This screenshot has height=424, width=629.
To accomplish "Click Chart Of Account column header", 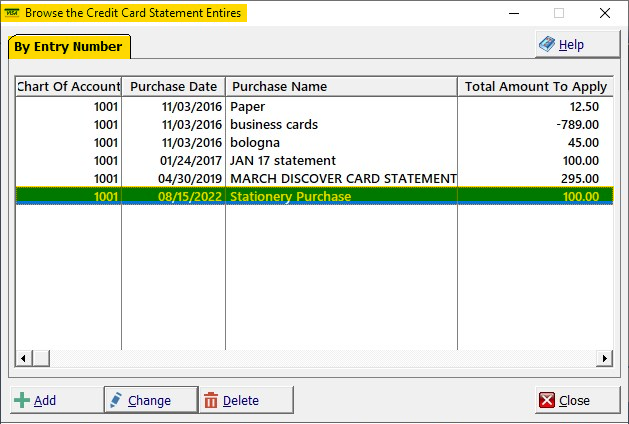I will point(68,86).
